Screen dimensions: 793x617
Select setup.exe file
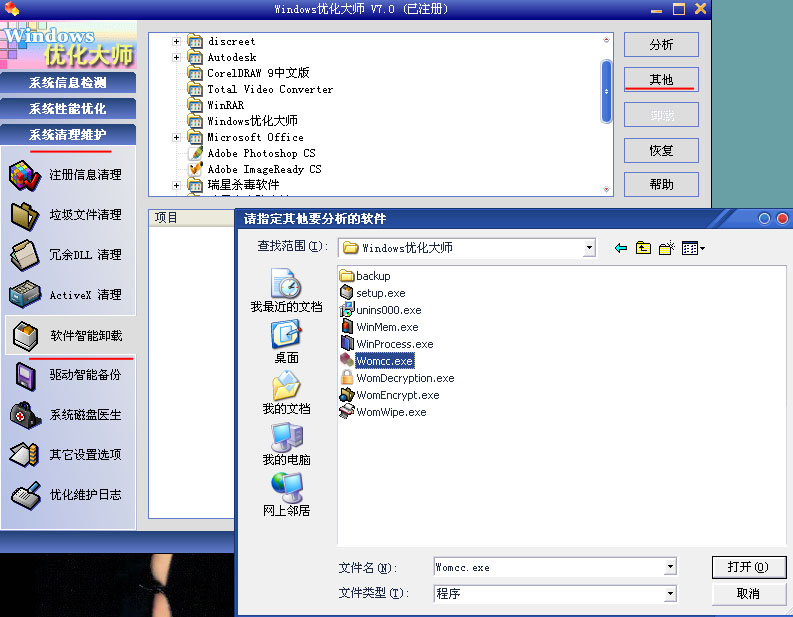(373, 293)
